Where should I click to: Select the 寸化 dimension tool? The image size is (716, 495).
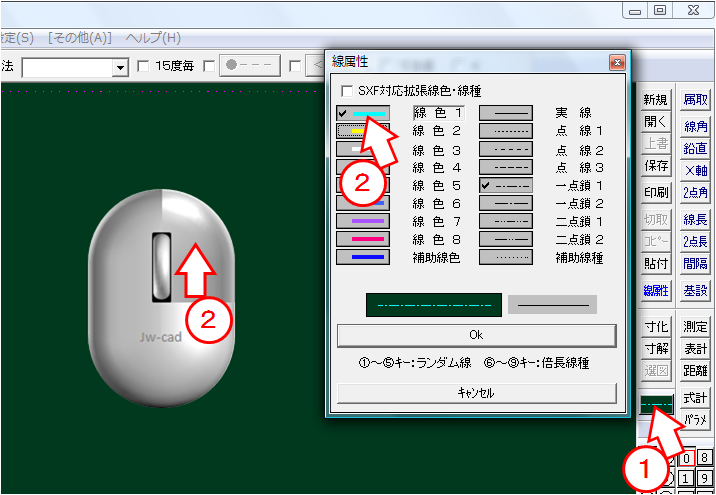[x=656, y=327]
